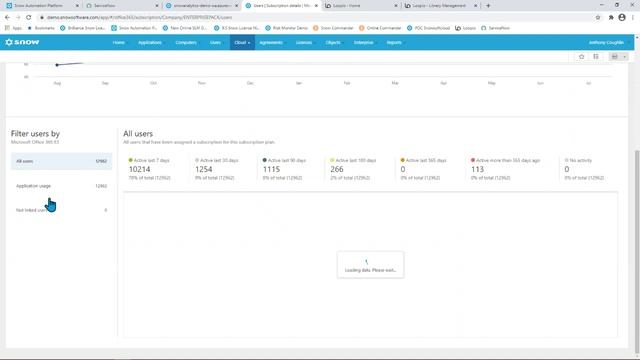Screen dimensions: 640x360
Task: Open the Snow Automation P... bookmark
Action: click(x=134, y=28)
